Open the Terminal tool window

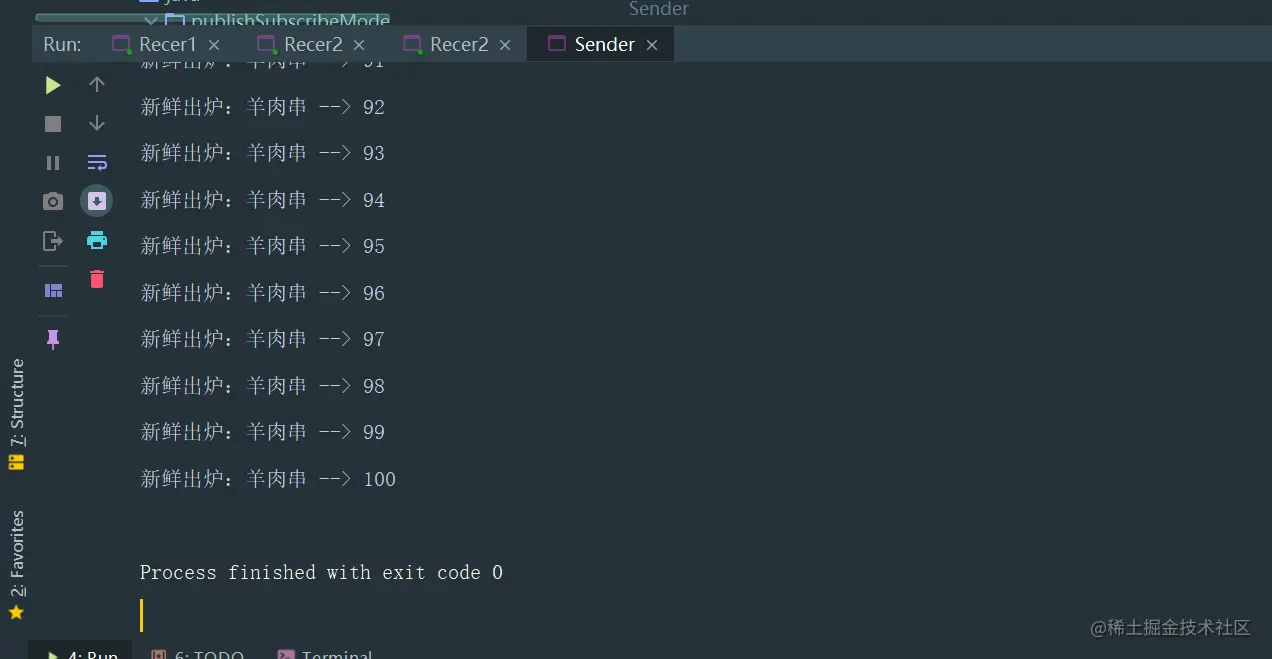tap(325, 655)
